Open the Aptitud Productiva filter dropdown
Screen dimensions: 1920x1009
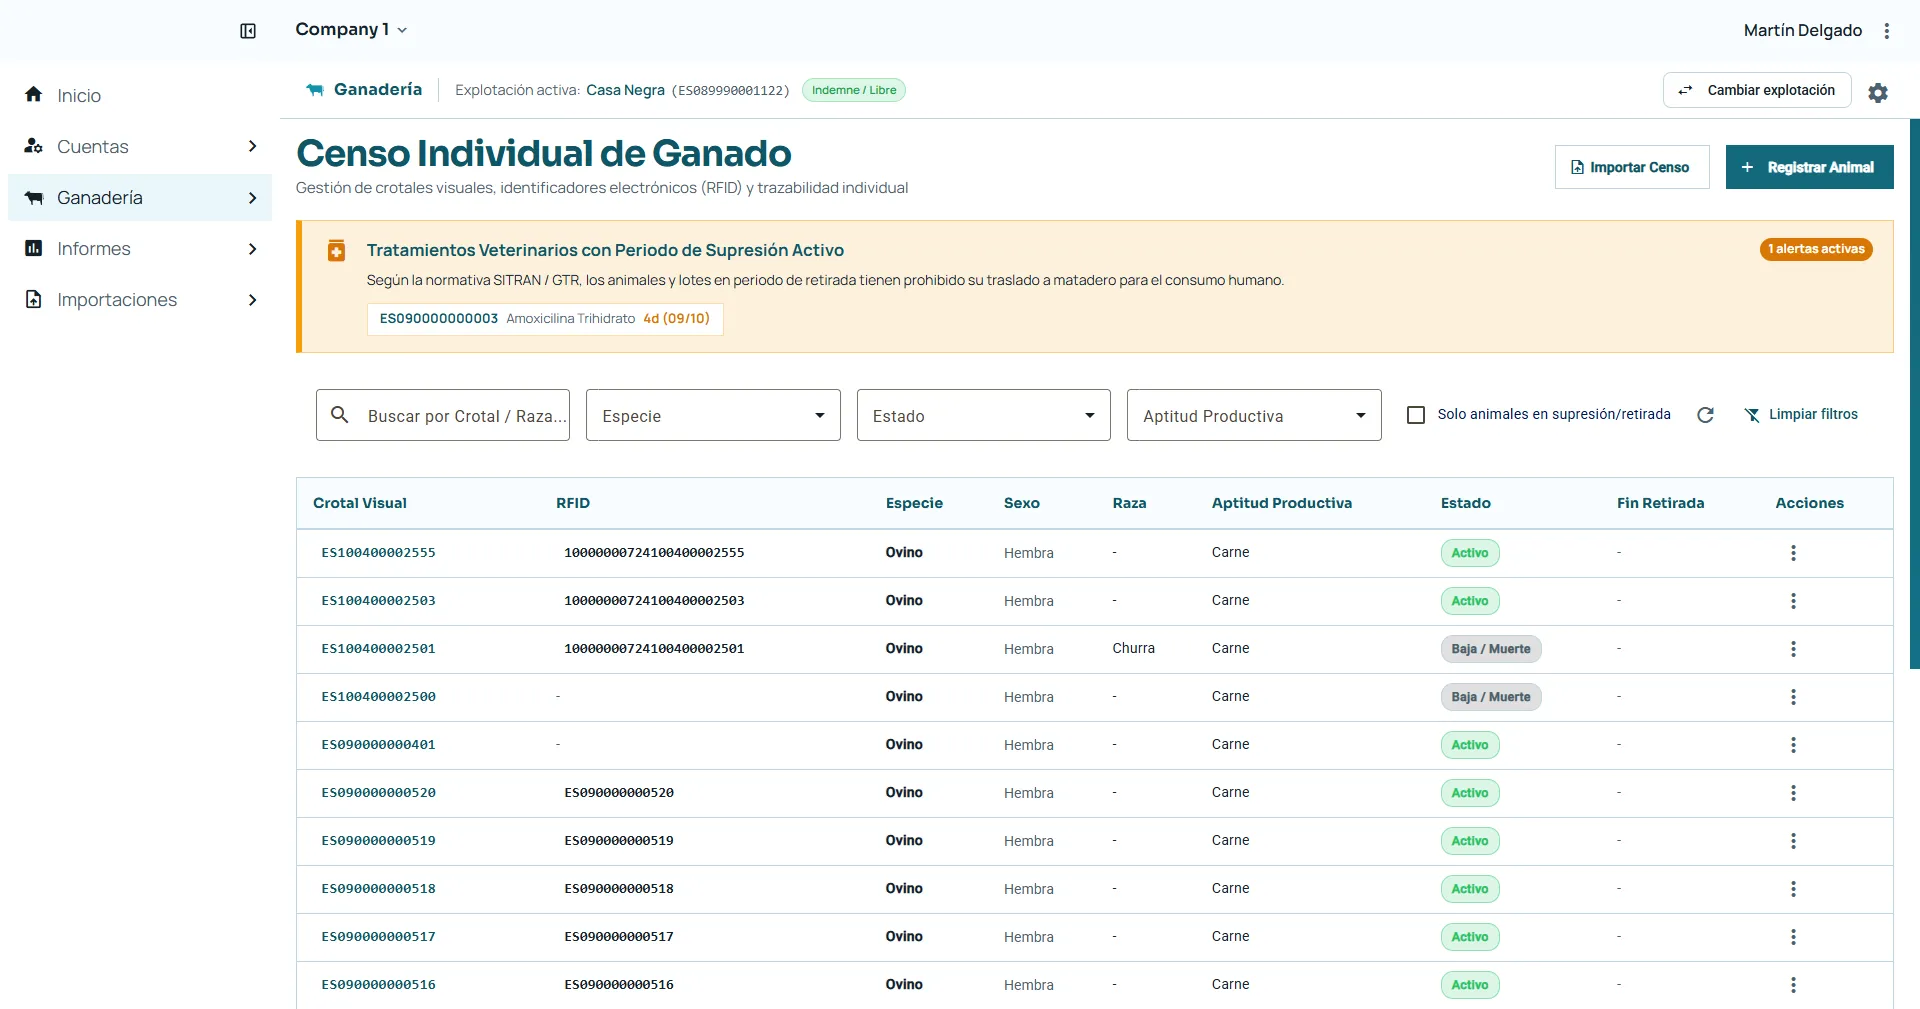pos(1254,415)
